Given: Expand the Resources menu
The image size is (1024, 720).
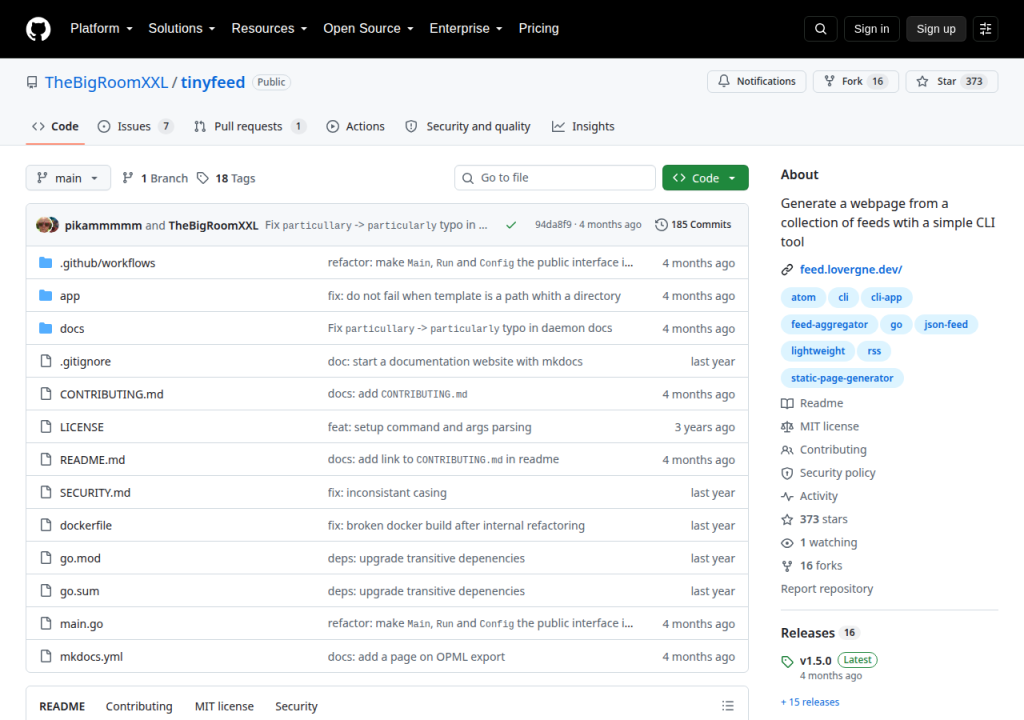Looking at the screenshot, I should point(269,29).
